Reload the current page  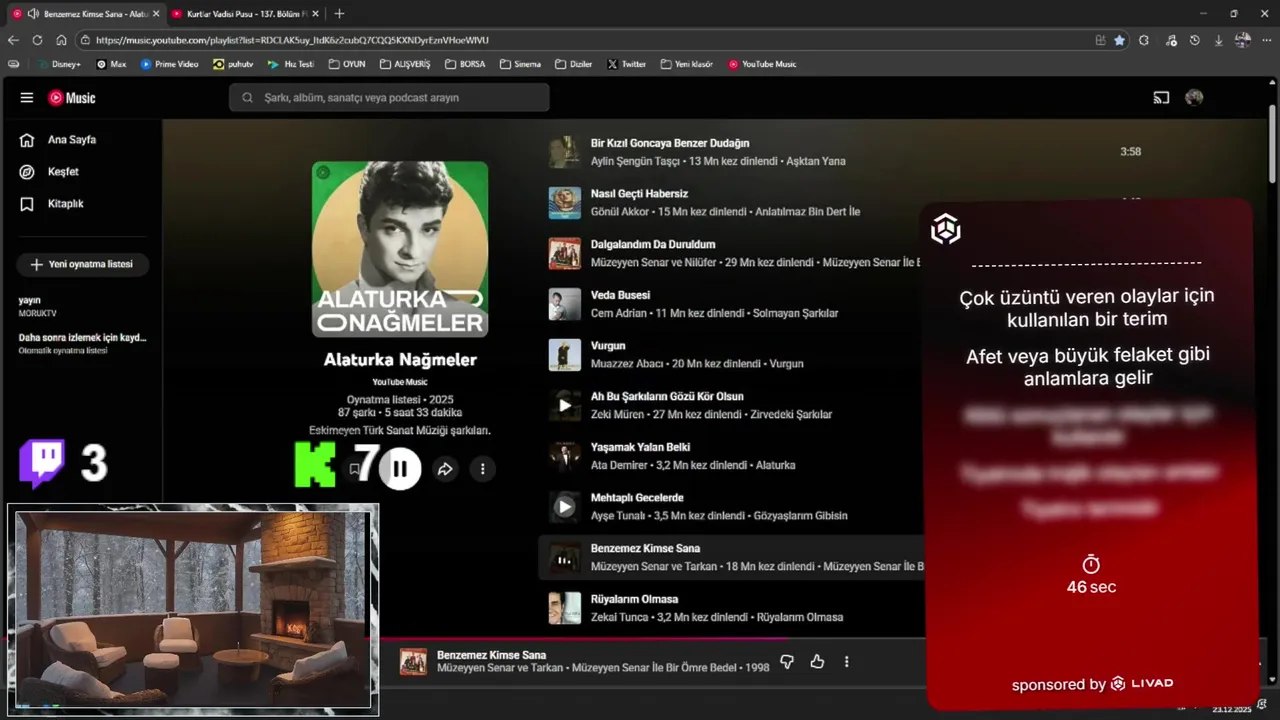[37, 40]
